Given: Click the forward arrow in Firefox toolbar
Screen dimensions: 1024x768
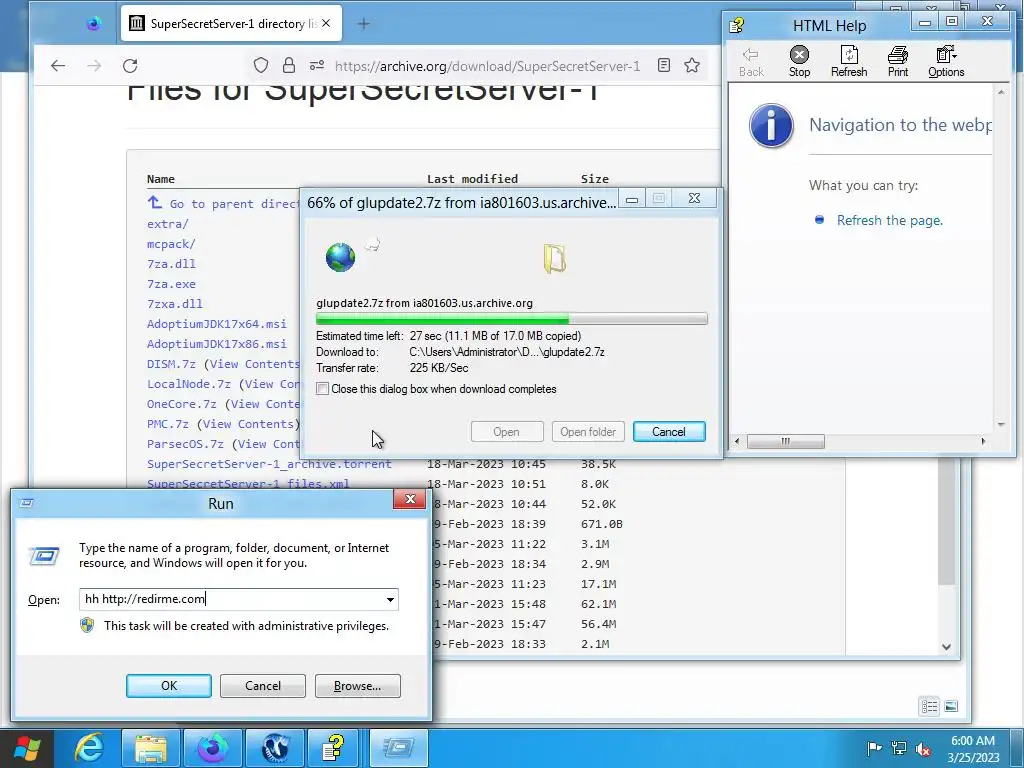Looking at the screenshot, I should click(x=94, y=65).
